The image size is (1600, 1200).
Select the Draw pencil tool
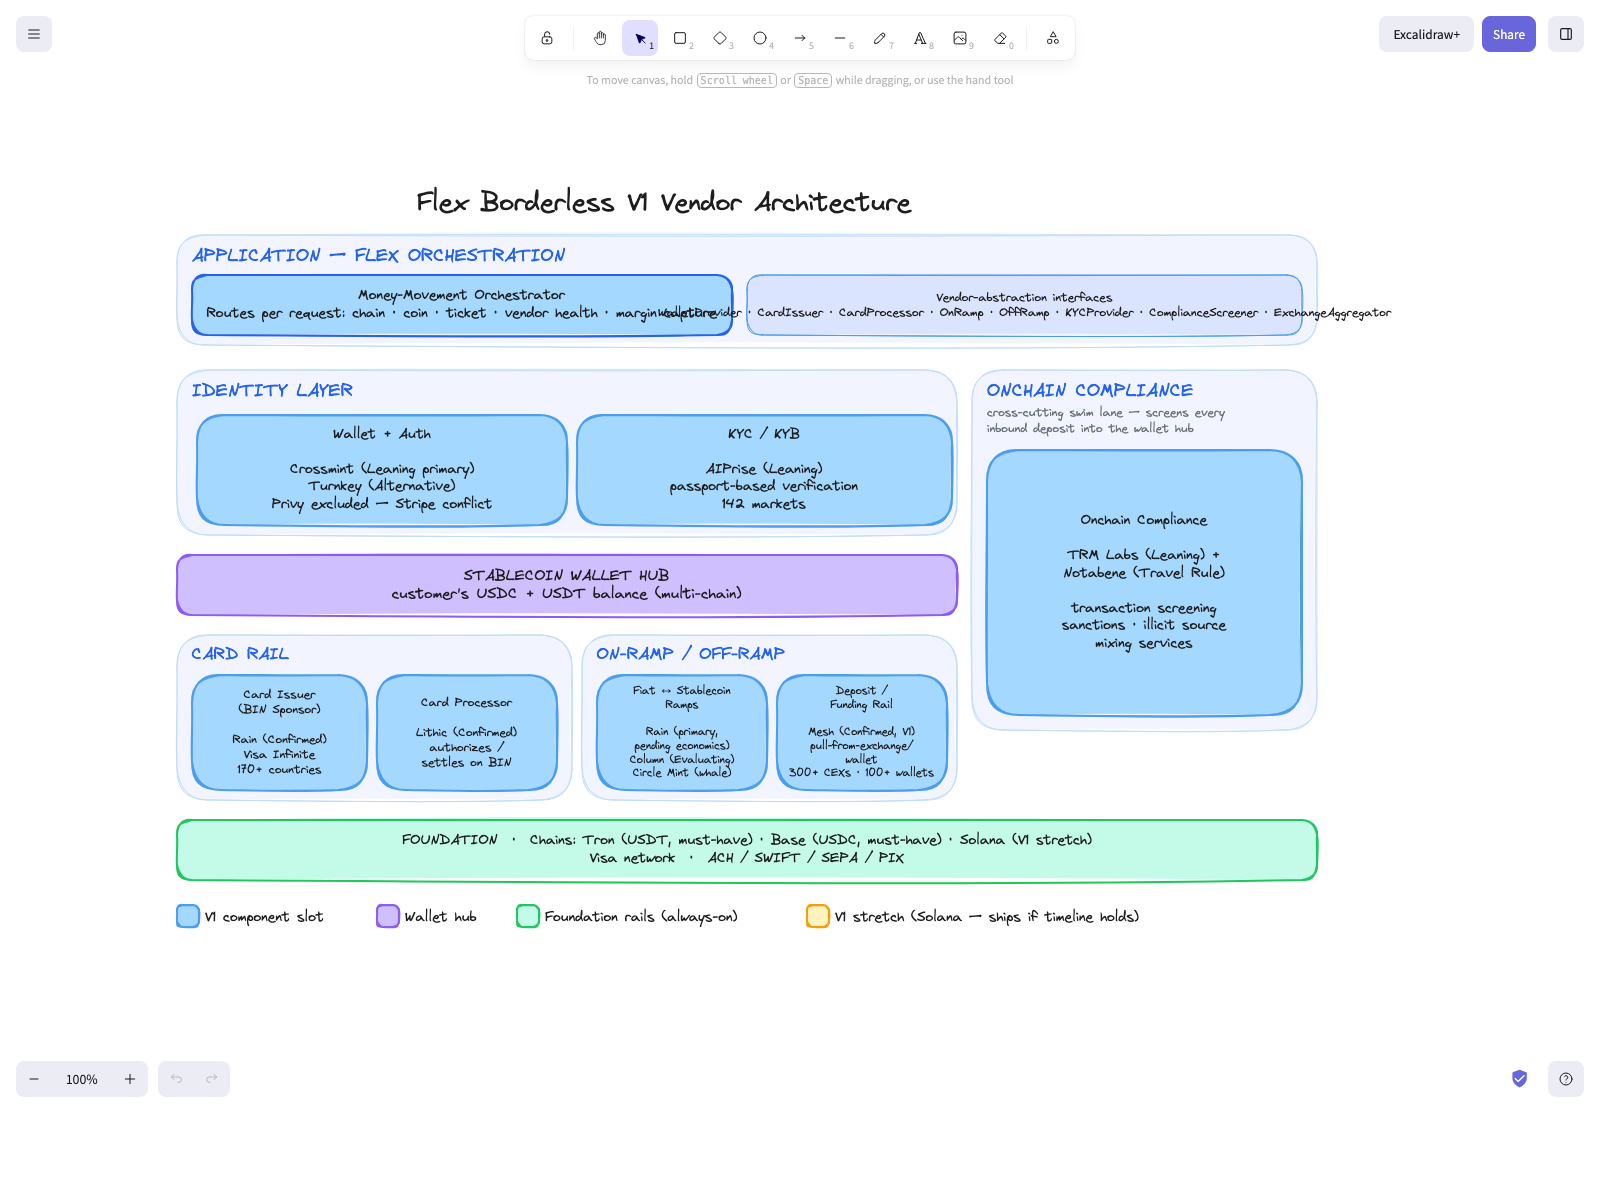click(880, 38)
